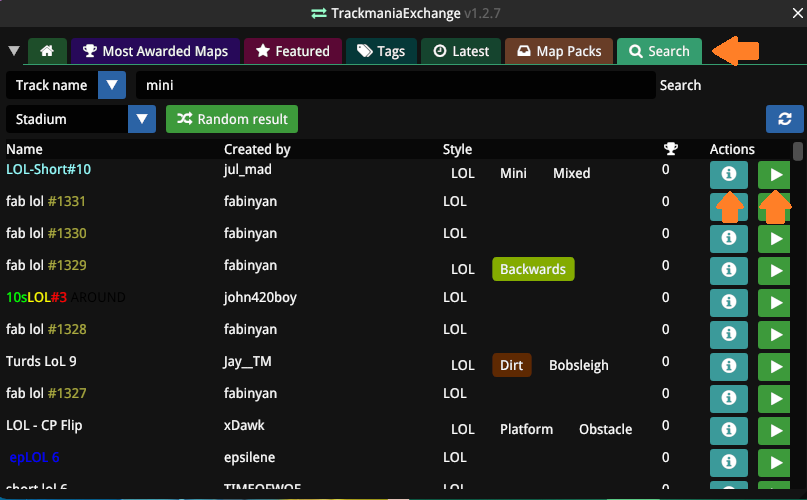This screenshot has width=807, height=500.
Task: Play the epLOL 6 map
Action: point(774,463)
